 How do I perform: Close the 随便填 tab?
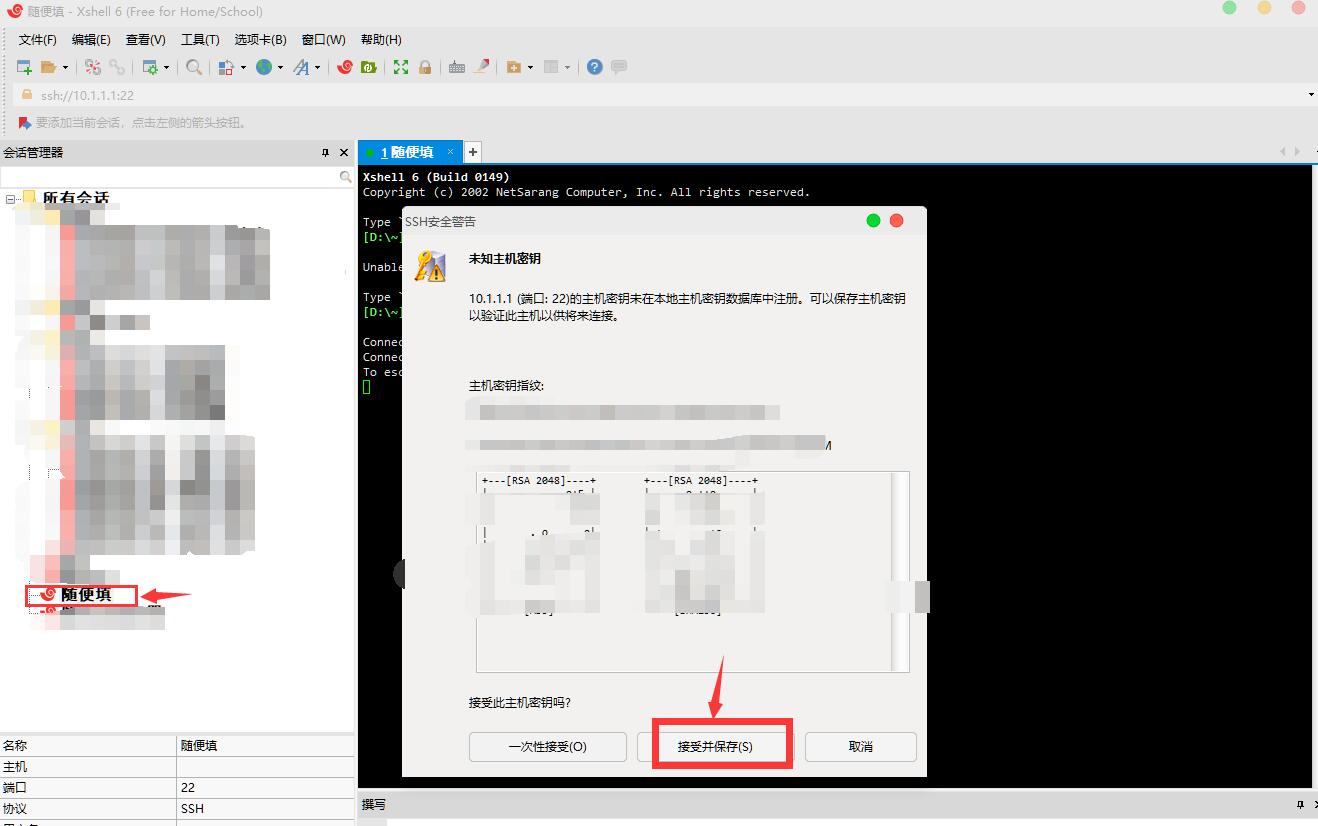(x=451, y=152)
